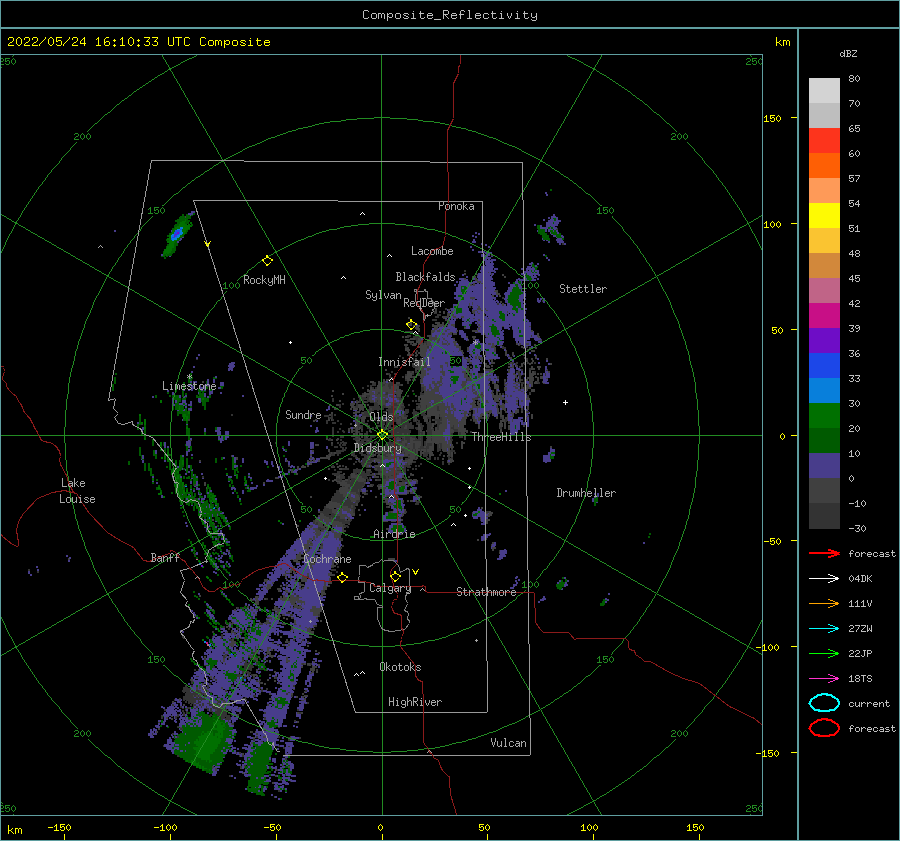Click the Okotoks town label

coord(400,667)
